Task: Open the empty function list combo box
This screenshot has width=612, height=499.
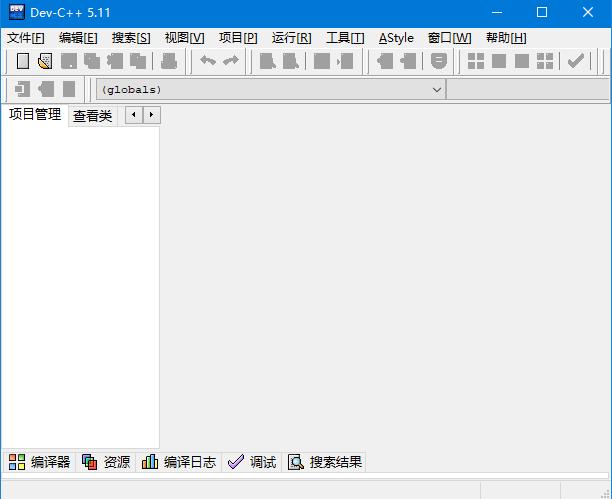Action: [x=528, y=90]
